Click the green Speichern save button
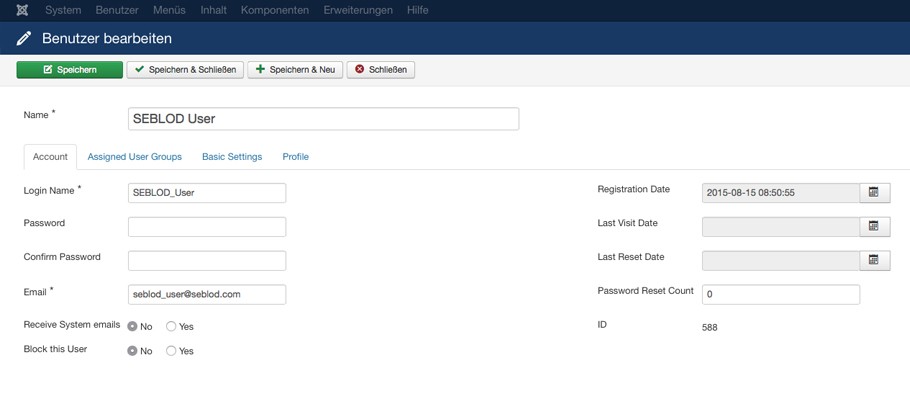Screen dimensions: 910x395 [70, 70]
